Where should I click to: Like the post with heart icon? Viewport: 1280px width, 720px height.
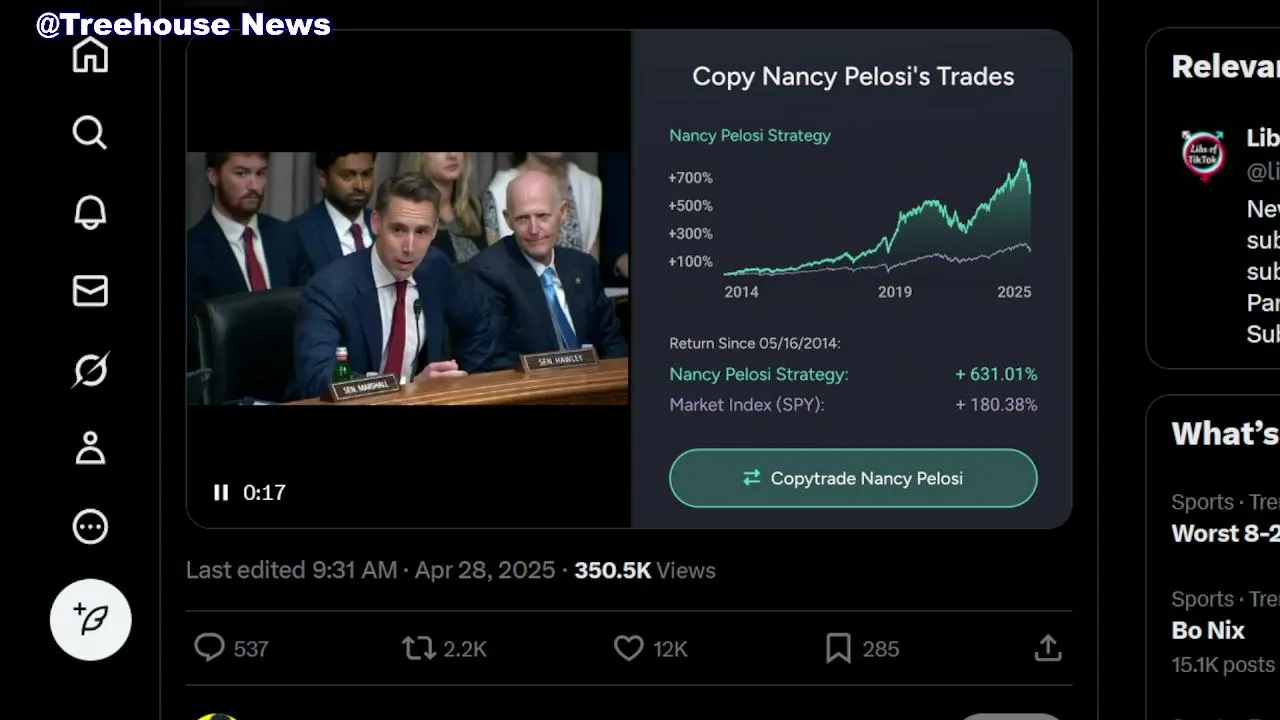tap(628, 648)
